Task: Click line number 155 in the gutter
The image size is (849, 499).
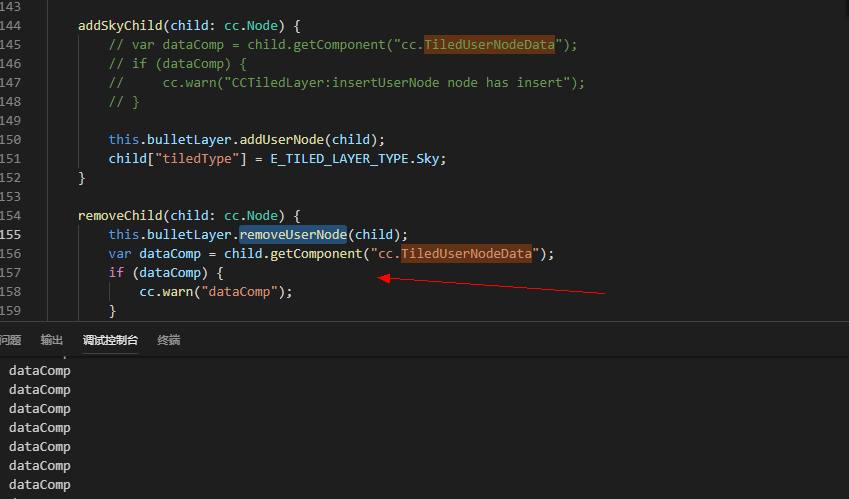Action: tap(10, 234)
